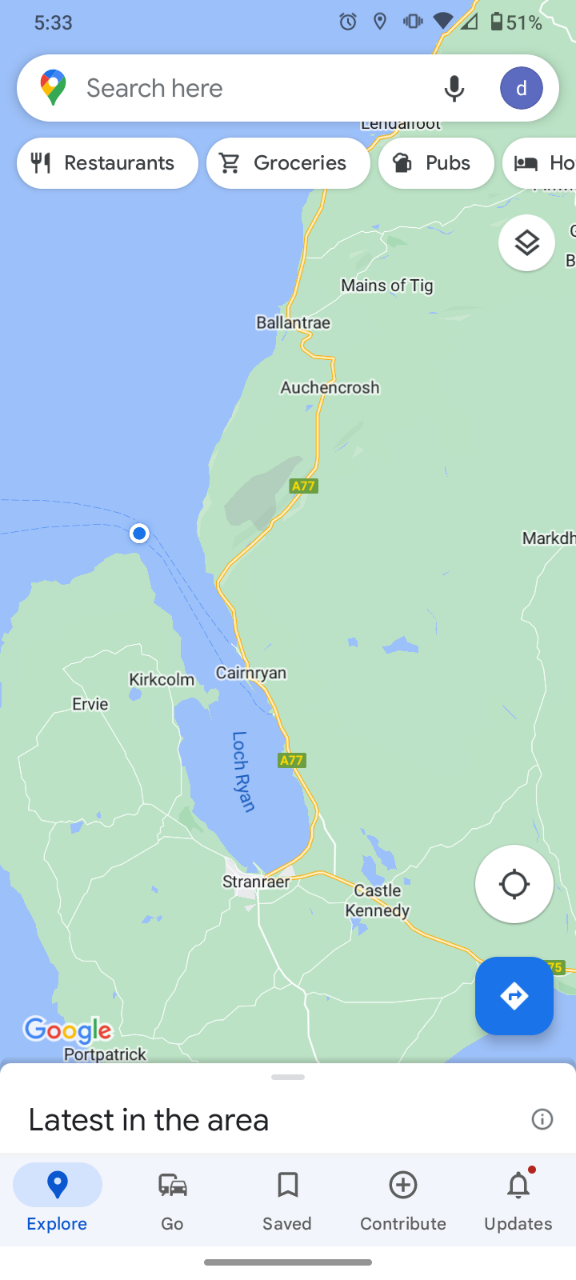This screenshot has width=576, height=1280.
Task: Select the Explore tab
Action: (x=57, y=1200)
